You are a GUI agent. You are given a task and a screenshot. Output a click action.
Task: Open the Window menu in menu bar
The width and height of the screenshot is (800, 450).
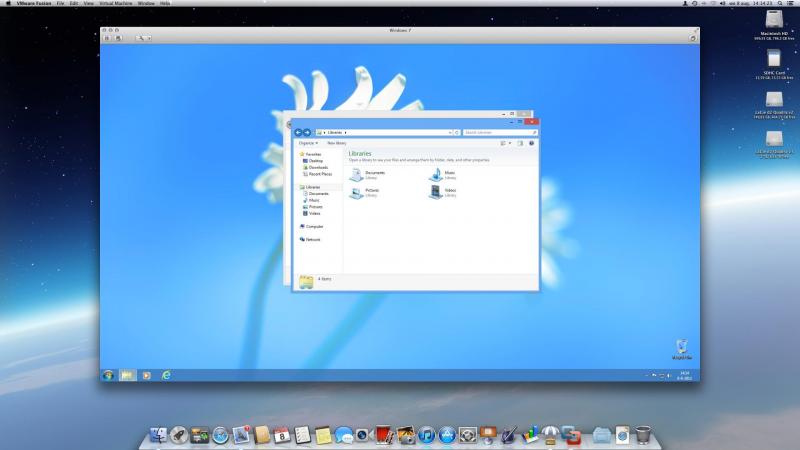[146, 3]
